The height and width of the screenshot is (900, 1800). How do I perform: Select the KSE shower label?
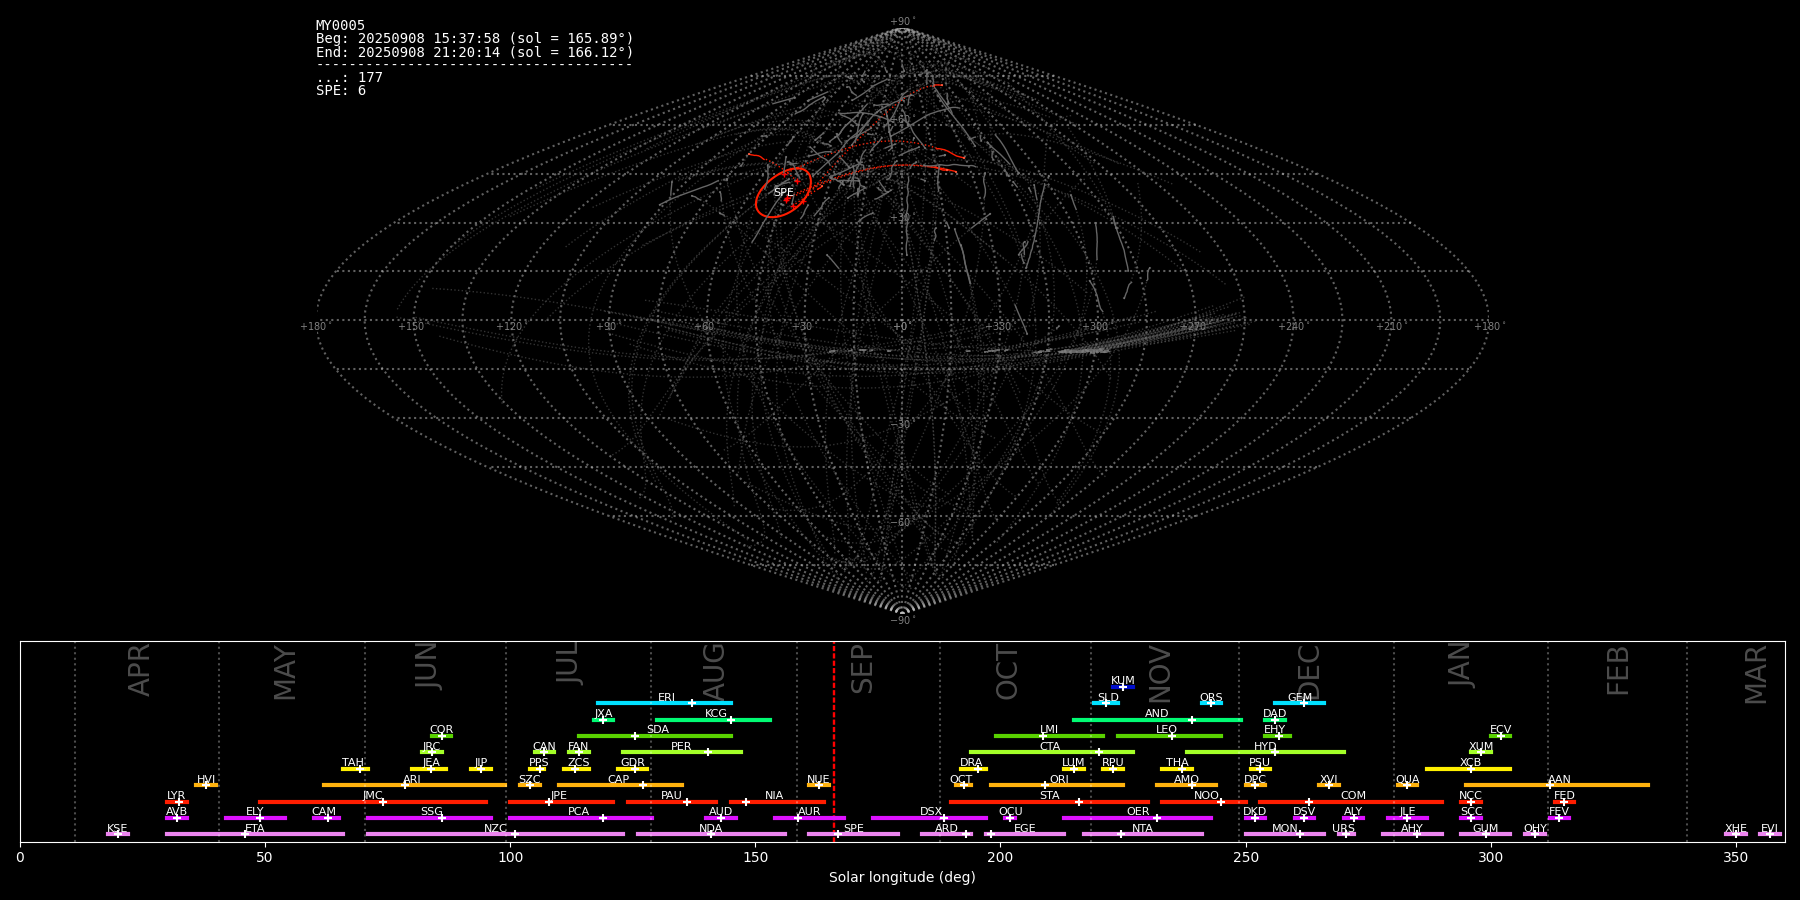[117, 829]
